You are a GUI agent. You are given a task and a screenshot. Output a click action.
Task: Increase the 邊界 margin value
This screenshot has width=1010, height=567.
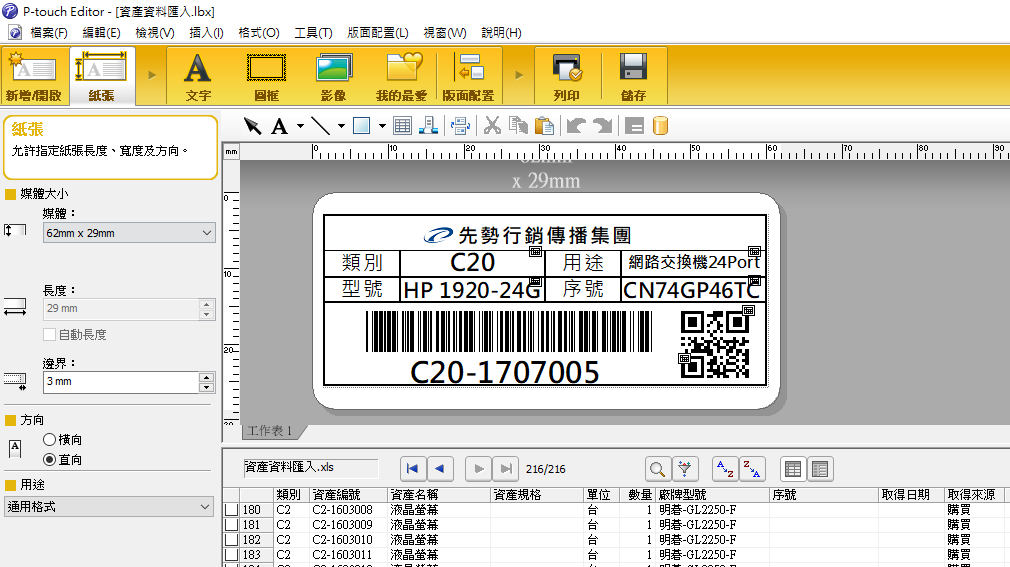(x=206, y=377)
